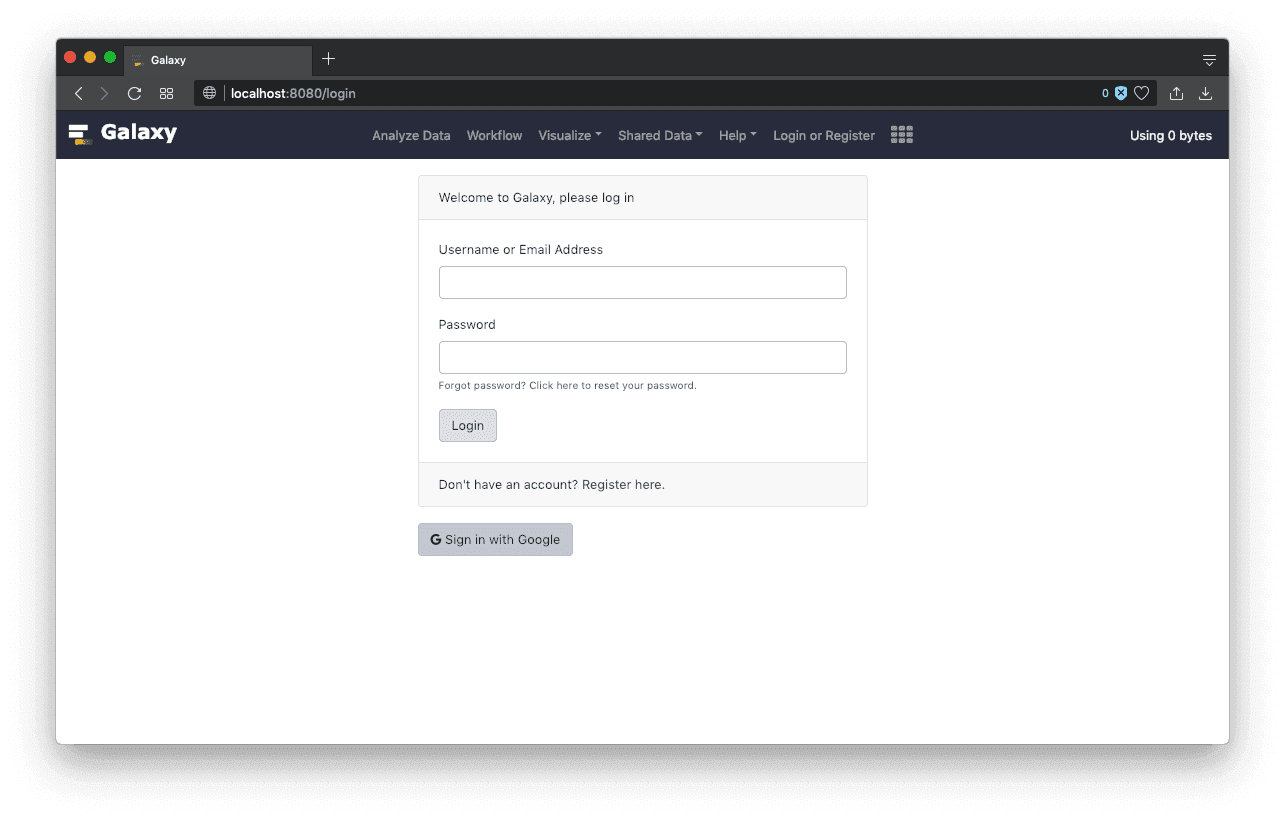The width and height of the screenshot is (1285, 818).
Task: Sign in with Google button
Action: coord(495,539)
